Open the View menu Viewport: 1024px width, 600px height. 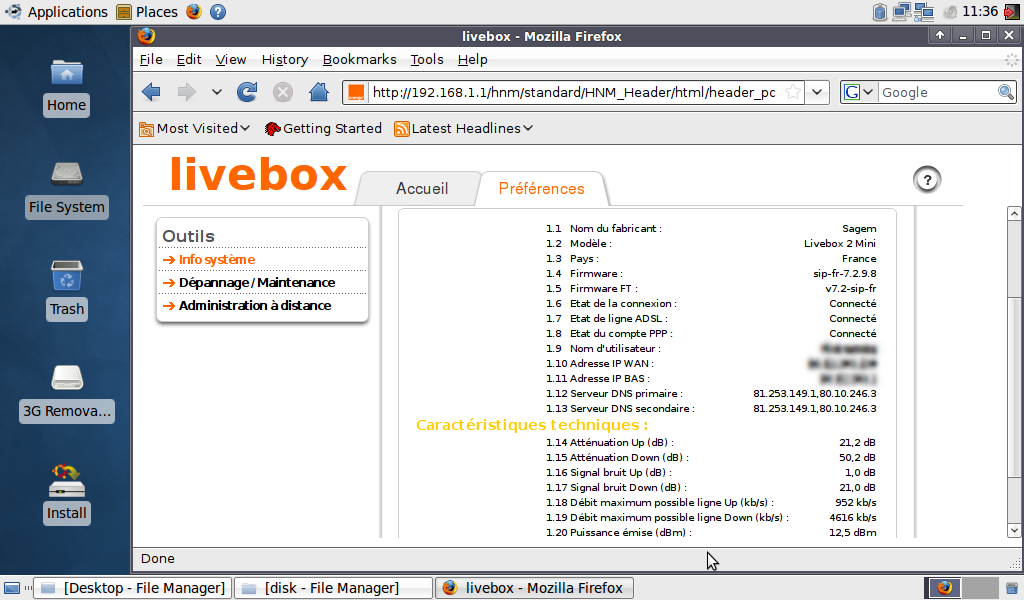(x=231, y=59)
